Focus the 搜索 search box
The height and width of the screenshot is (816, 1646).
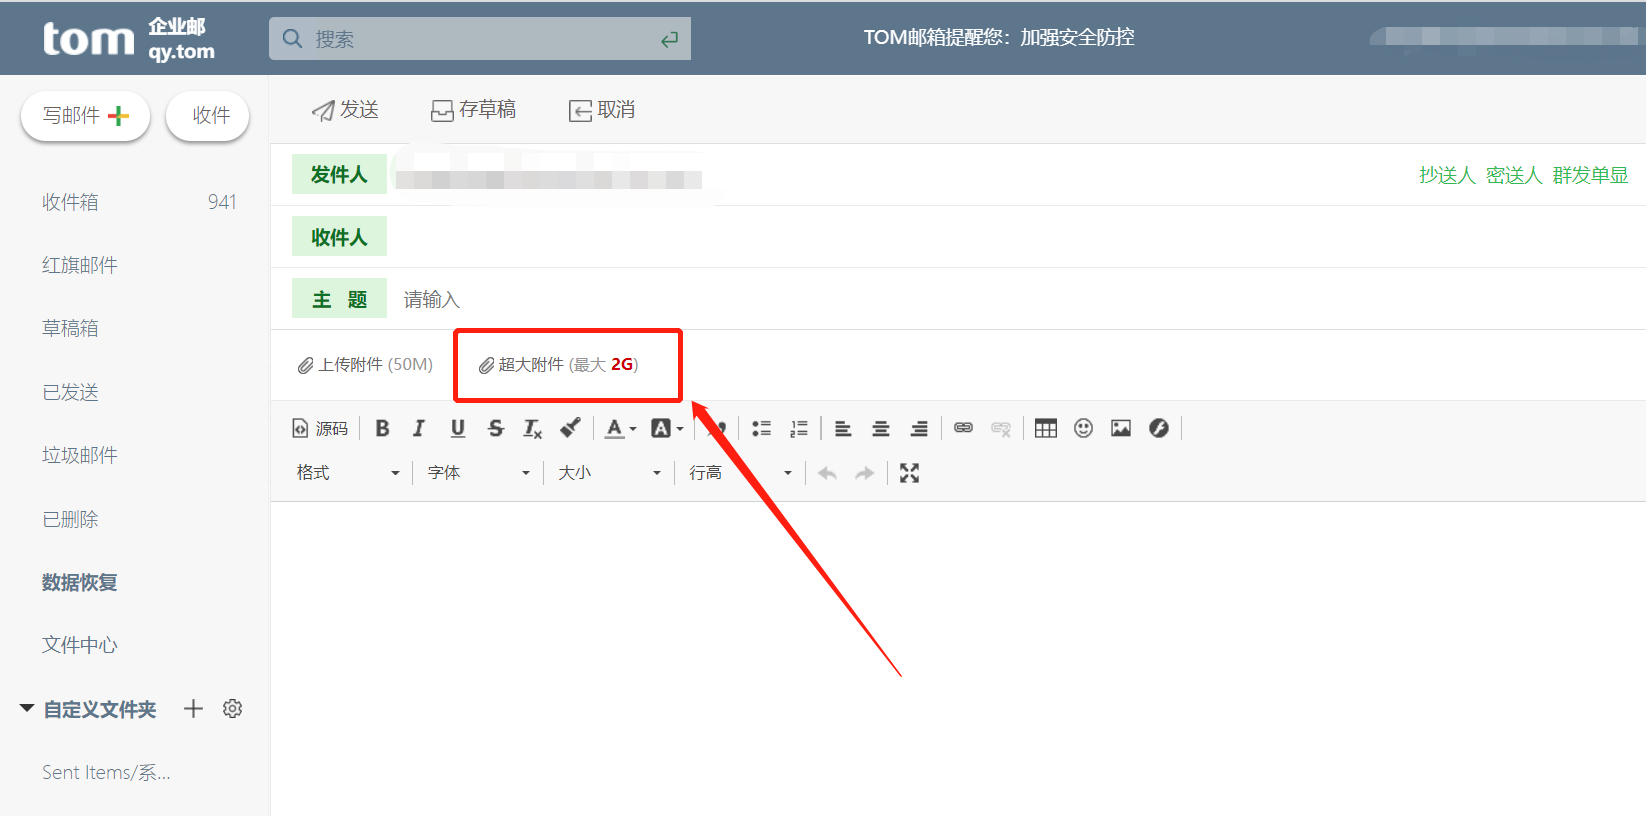click(480, 39)
